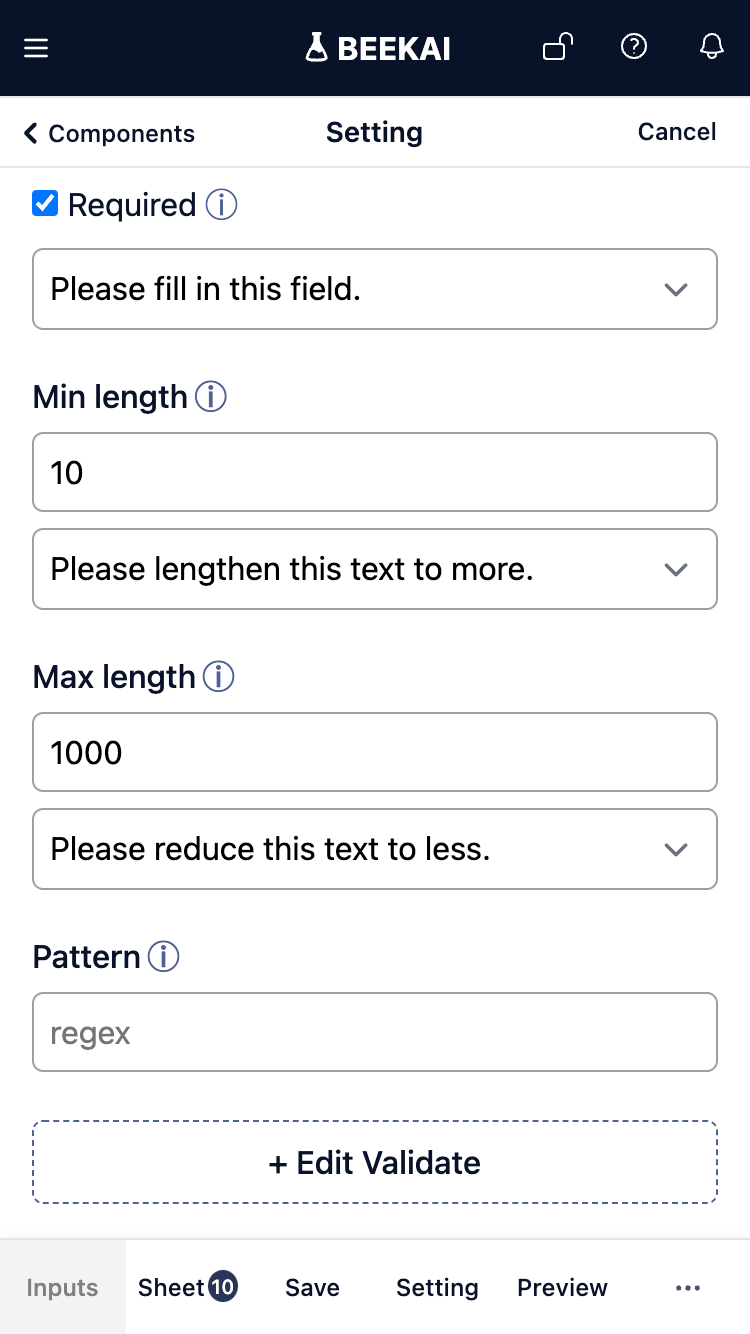Expand the 'Please fill in this field' dropdown
Image resolution: width=750 pixels, height=1334 pixels.
click(x=375, y=289)
